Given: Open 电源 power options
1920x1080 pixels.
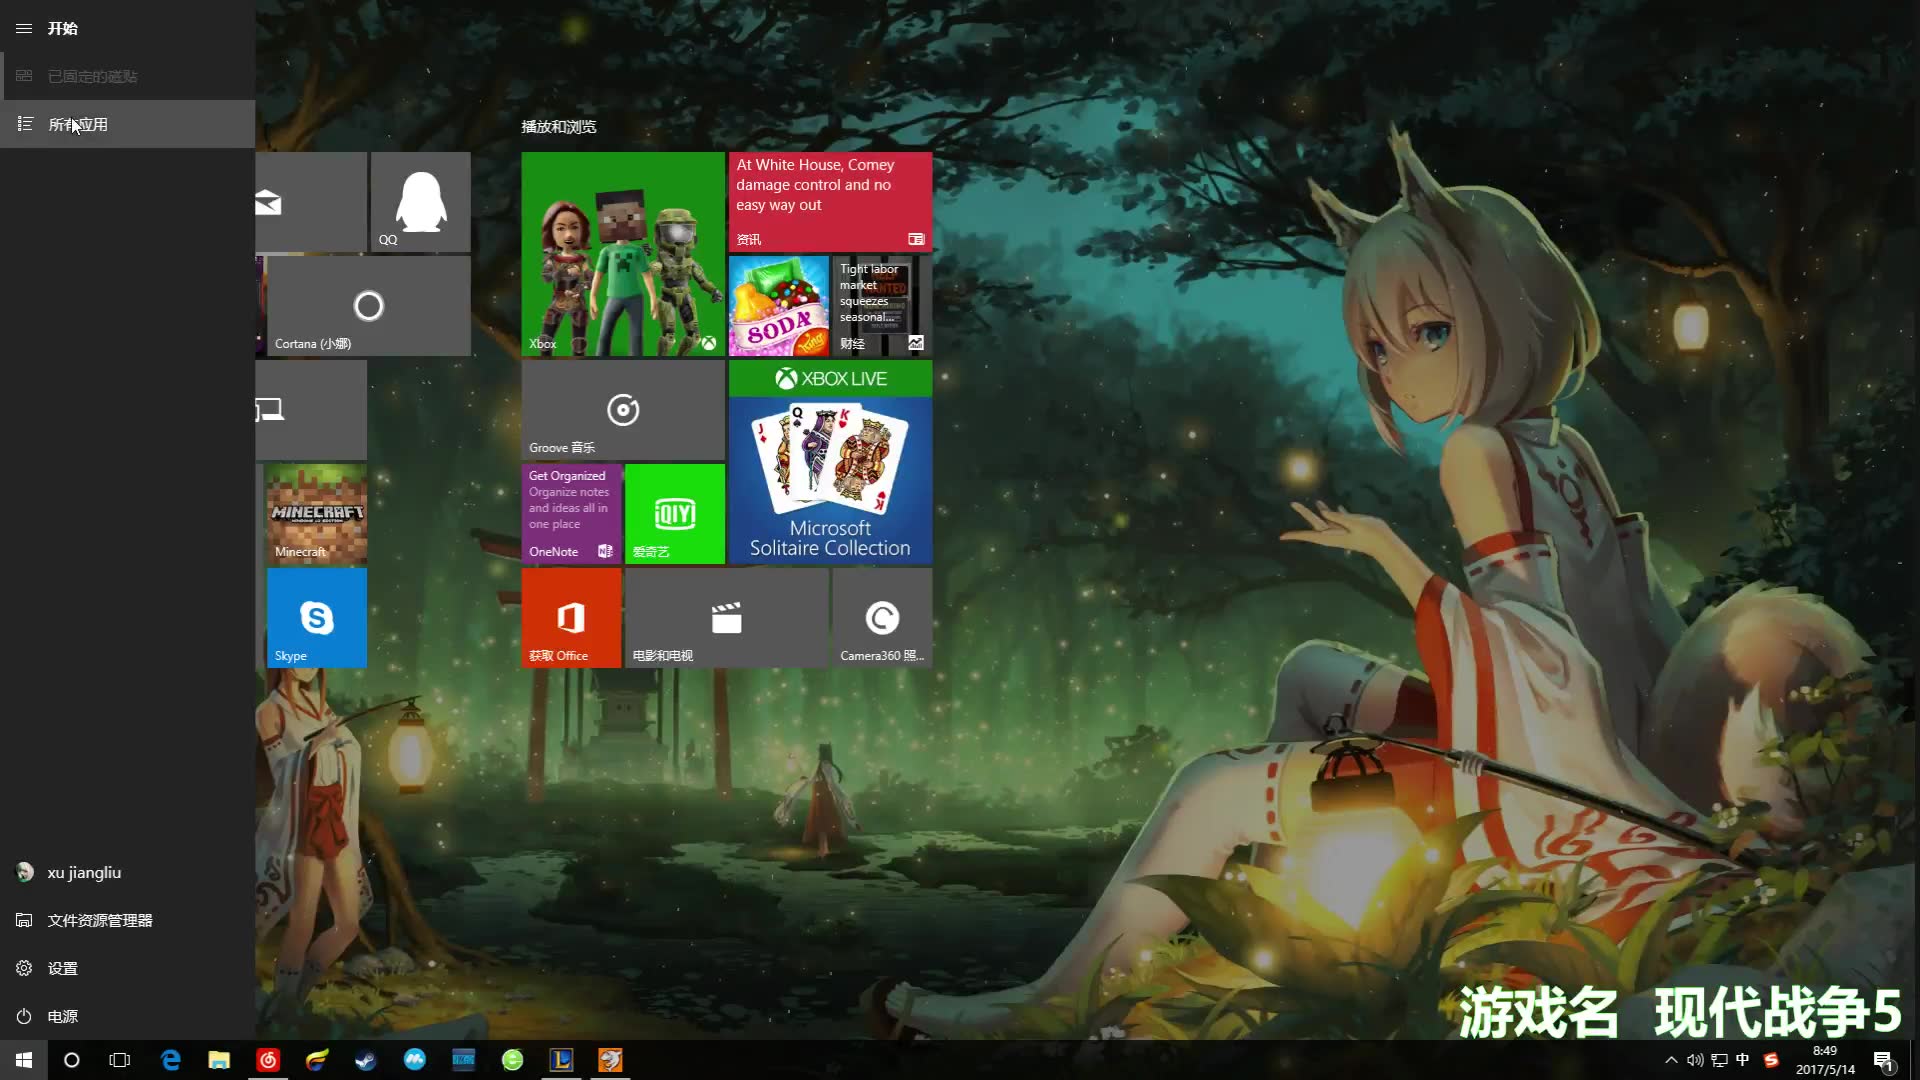Looking at the screenshot, I should [x=127, y=1016].
